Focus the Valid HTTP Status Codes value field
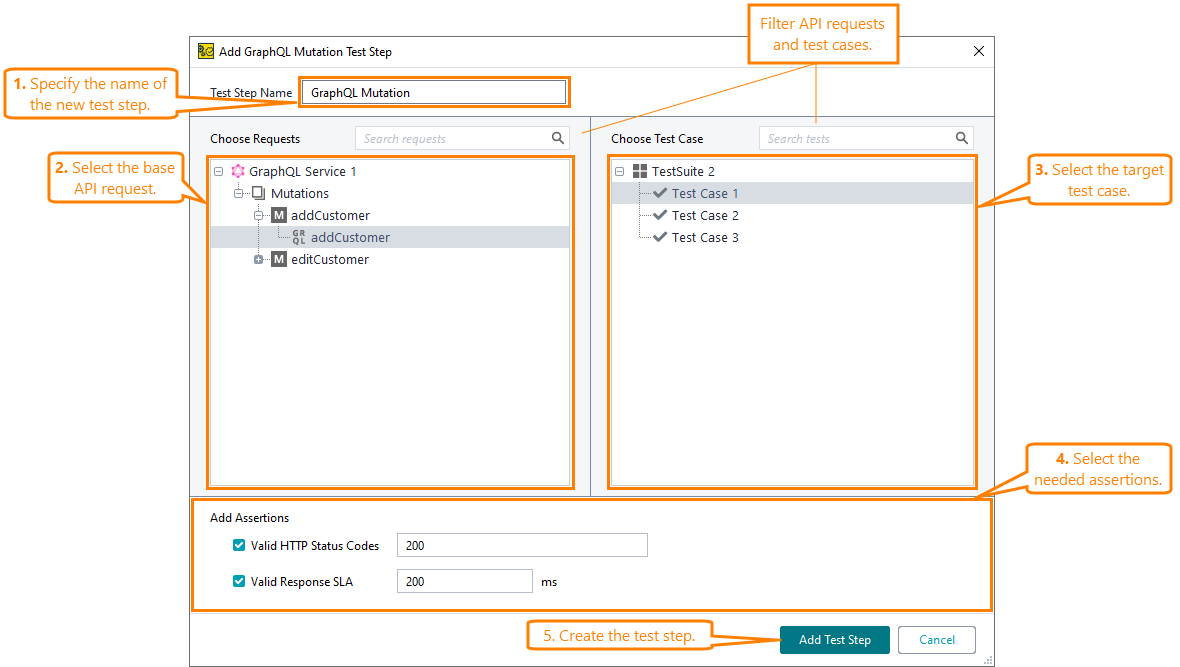This screenshot has height=667, width=1180. click(x=521, y=545)
